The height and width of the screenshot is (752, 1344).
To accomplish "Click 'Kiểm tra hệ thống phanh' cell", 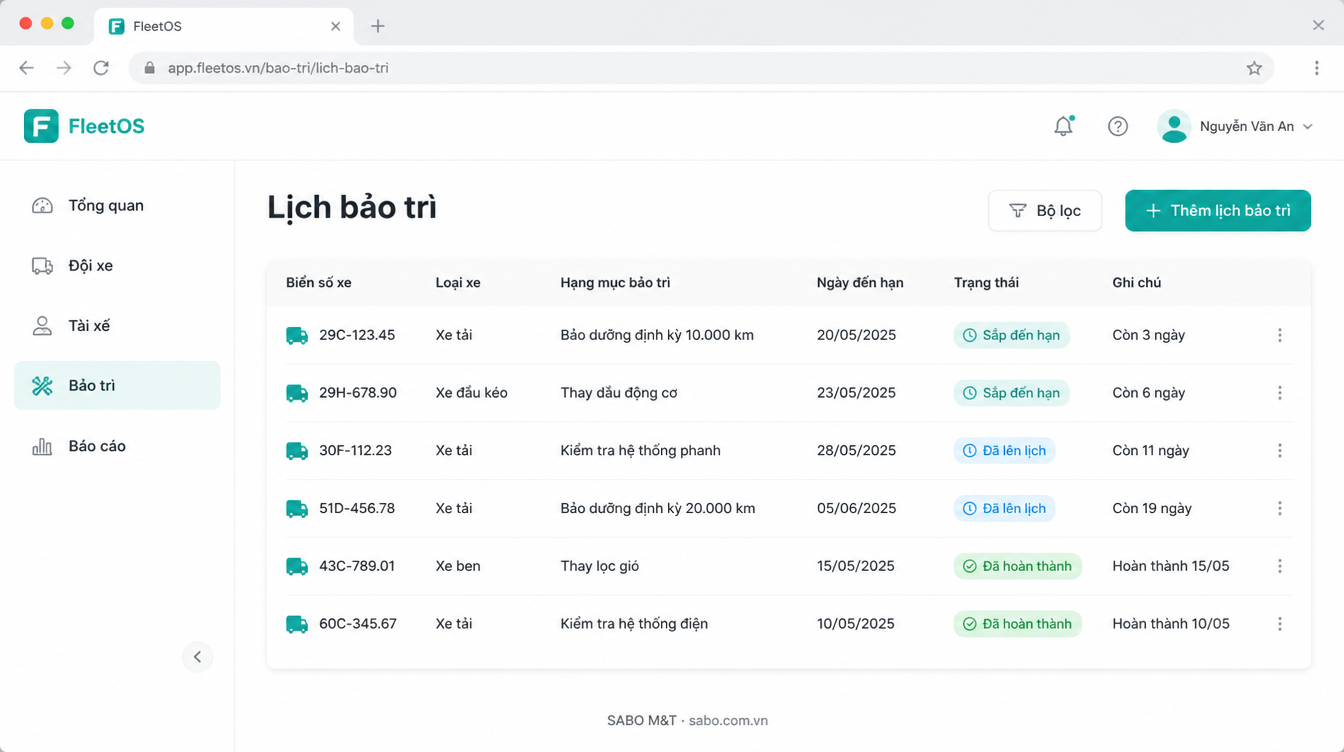I will [x=640, y=451].
